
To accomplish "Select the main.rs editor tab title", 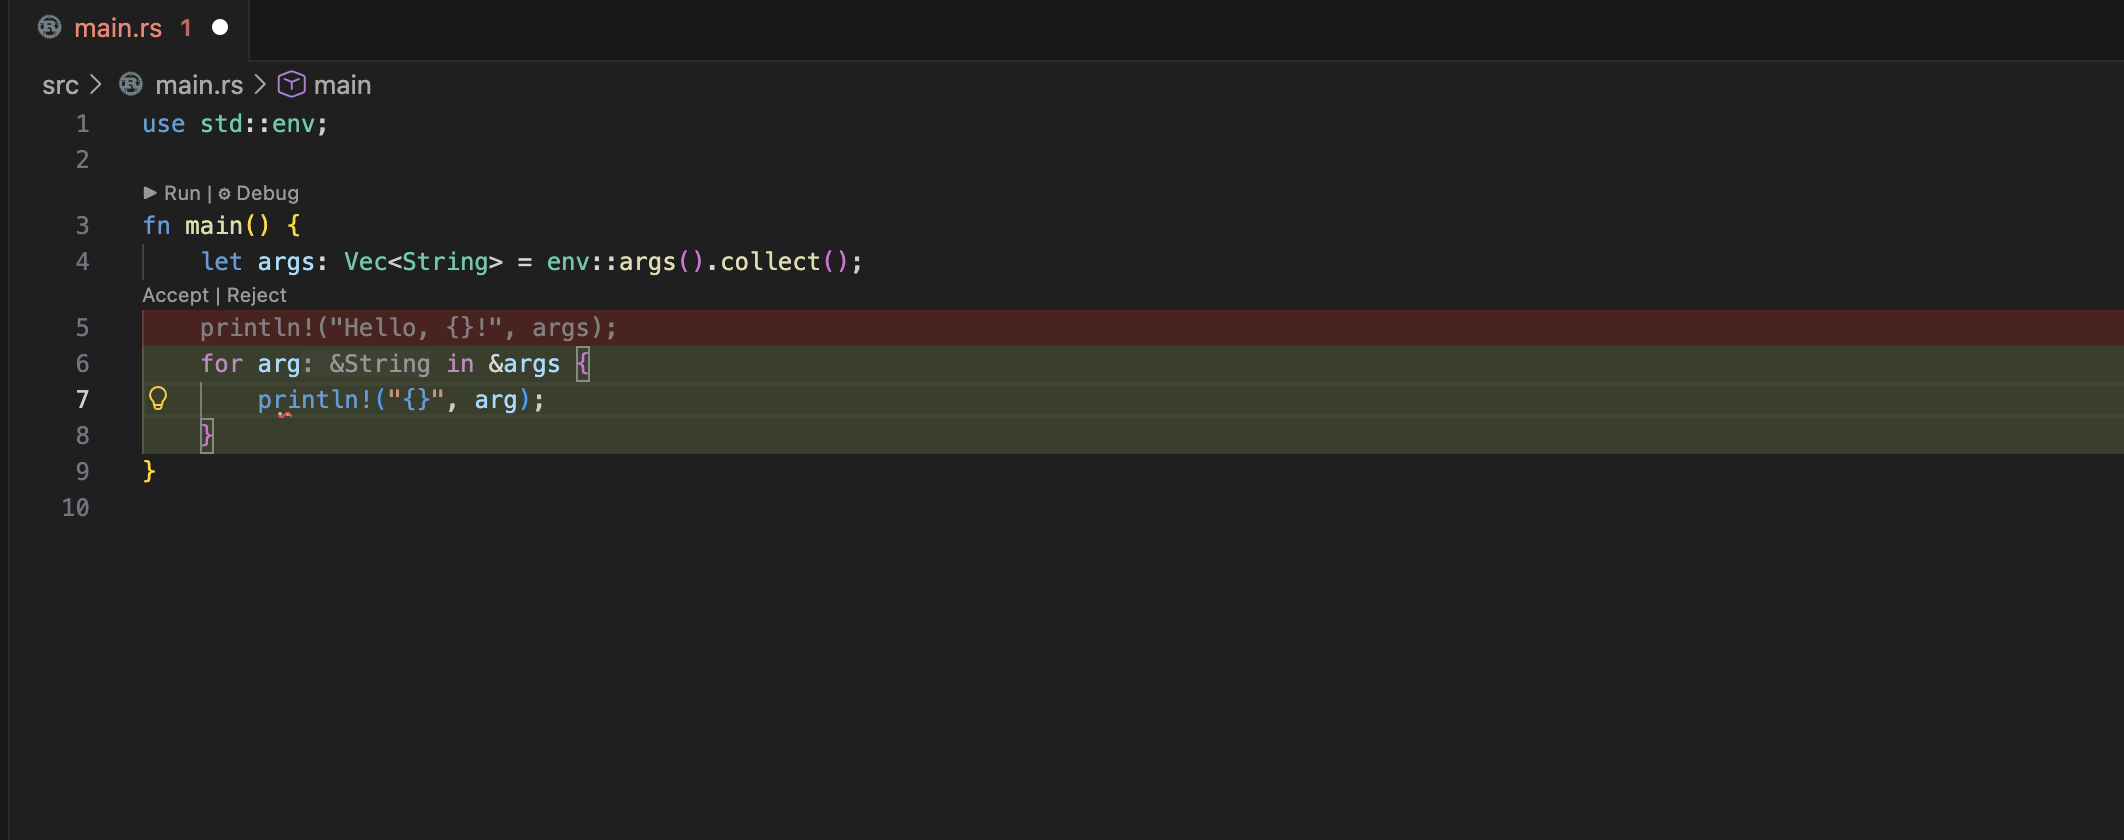I will click(x=118, y=28).
